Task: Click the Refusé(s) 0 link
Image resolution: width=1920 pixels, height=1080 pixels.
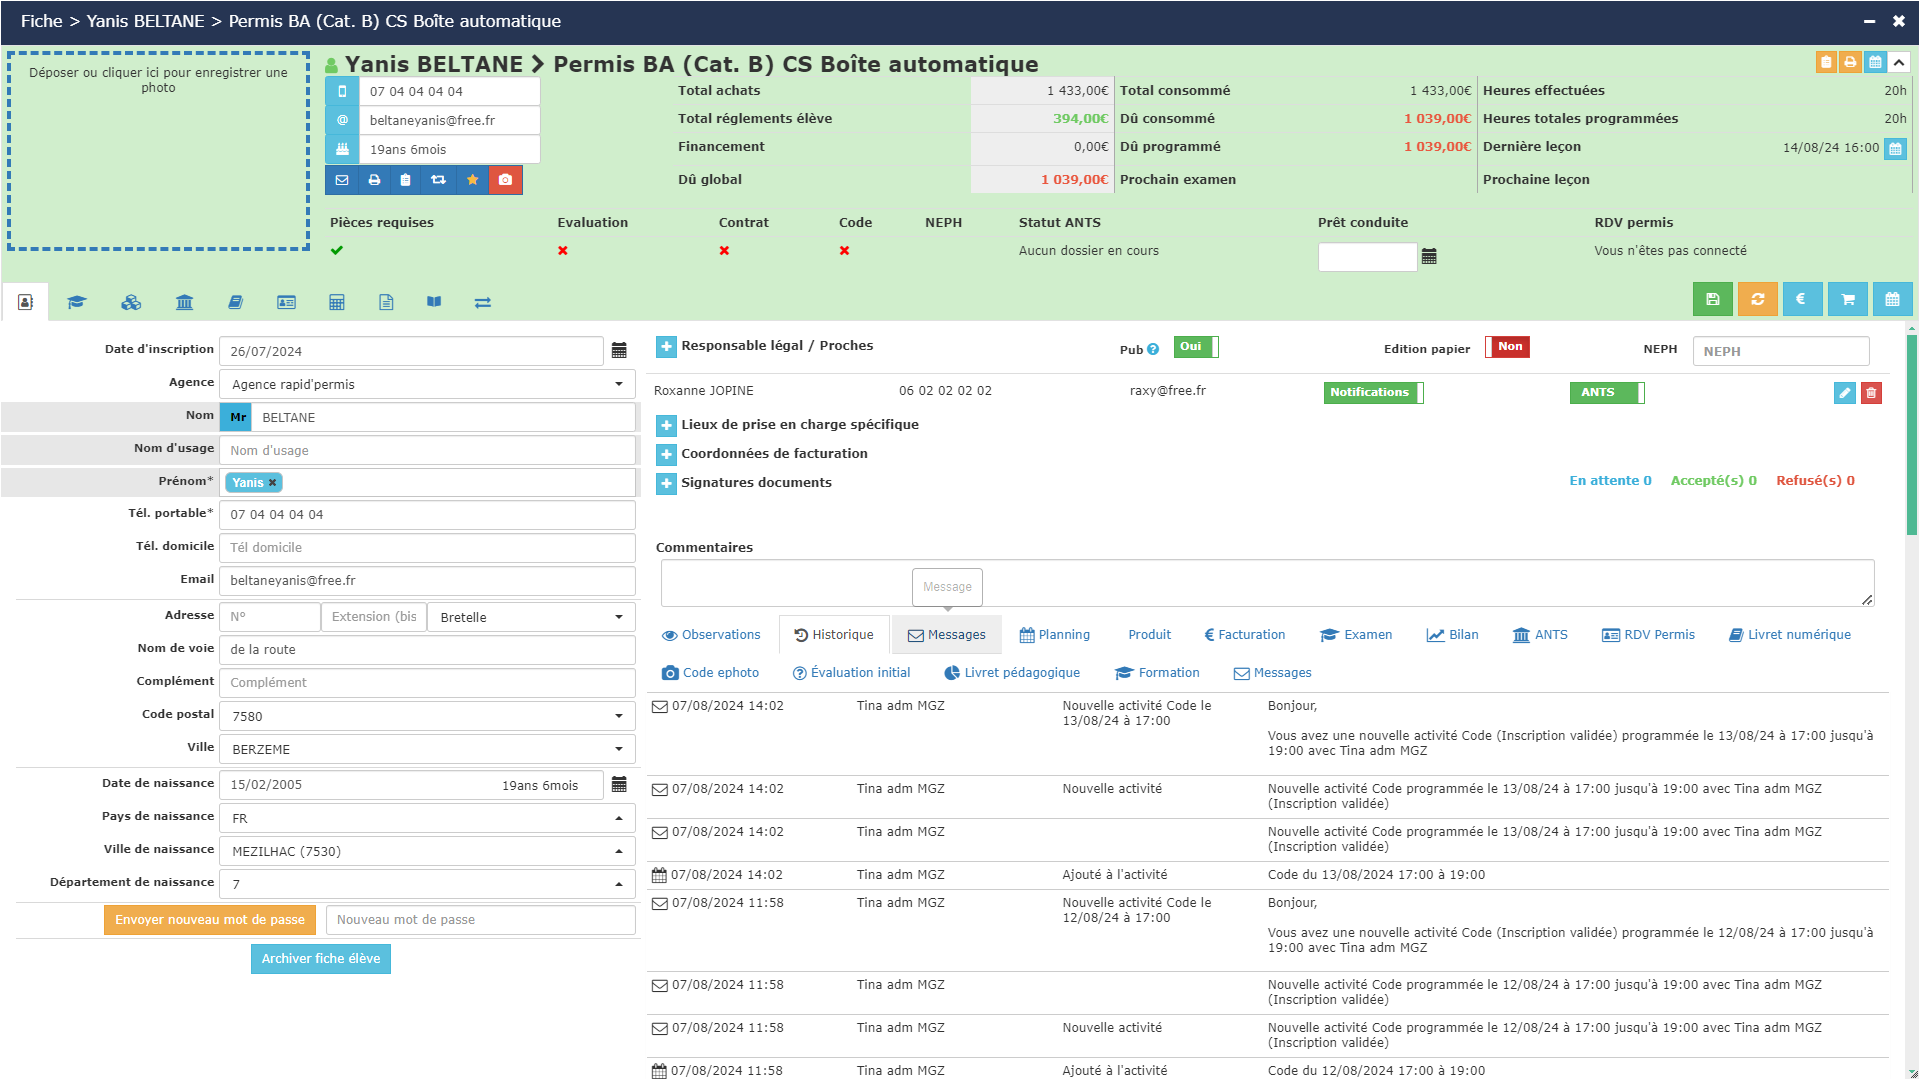Action: click(1815, 481)
